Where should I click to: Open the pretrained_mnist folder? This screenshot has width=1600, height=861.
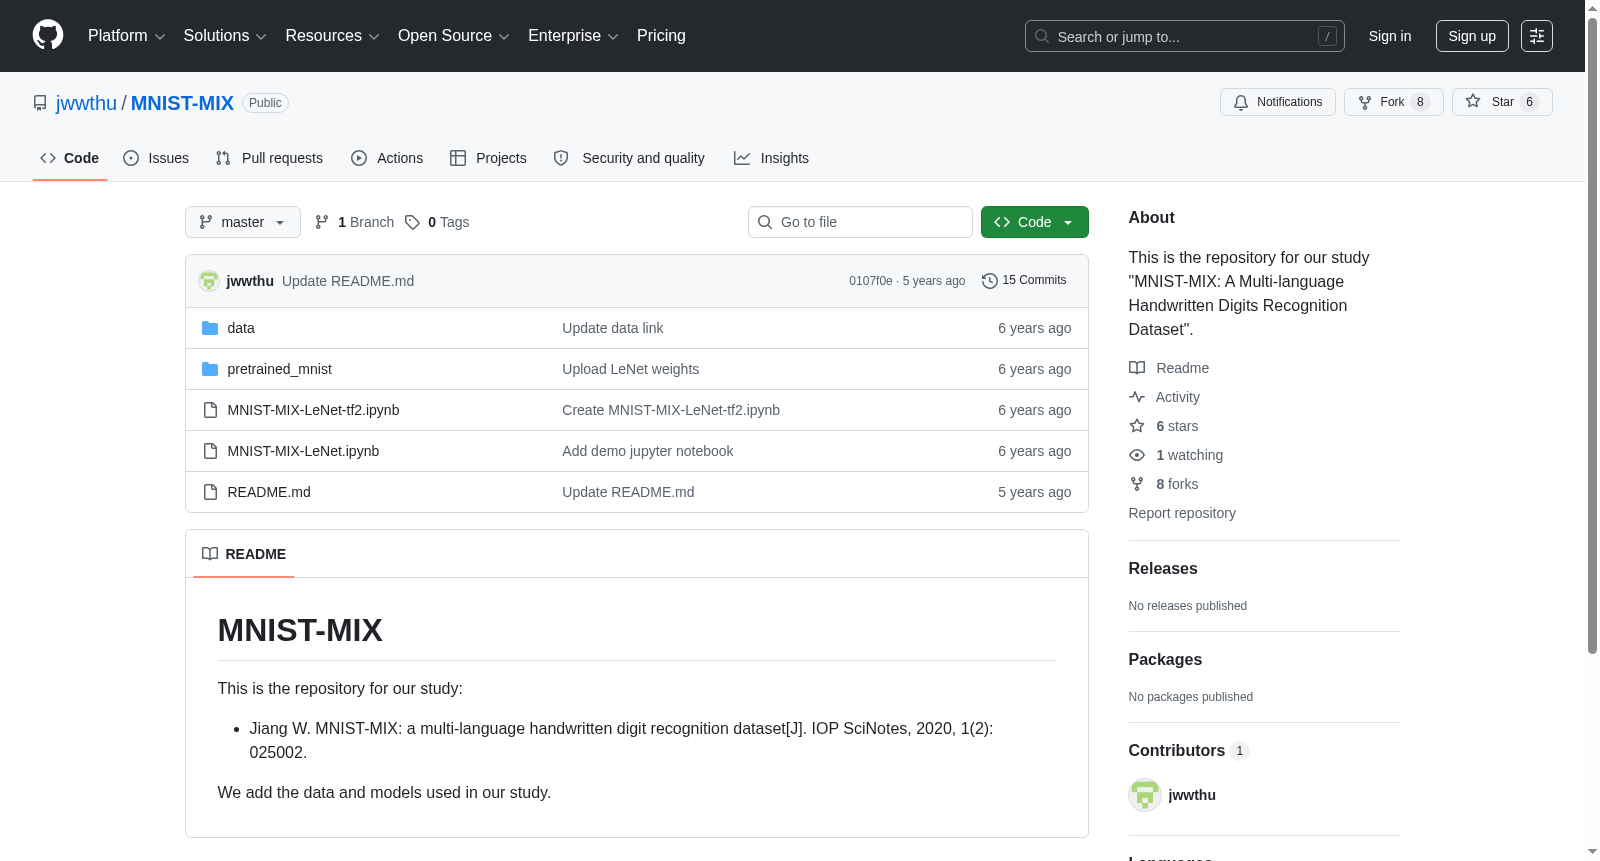click(280, 369)
